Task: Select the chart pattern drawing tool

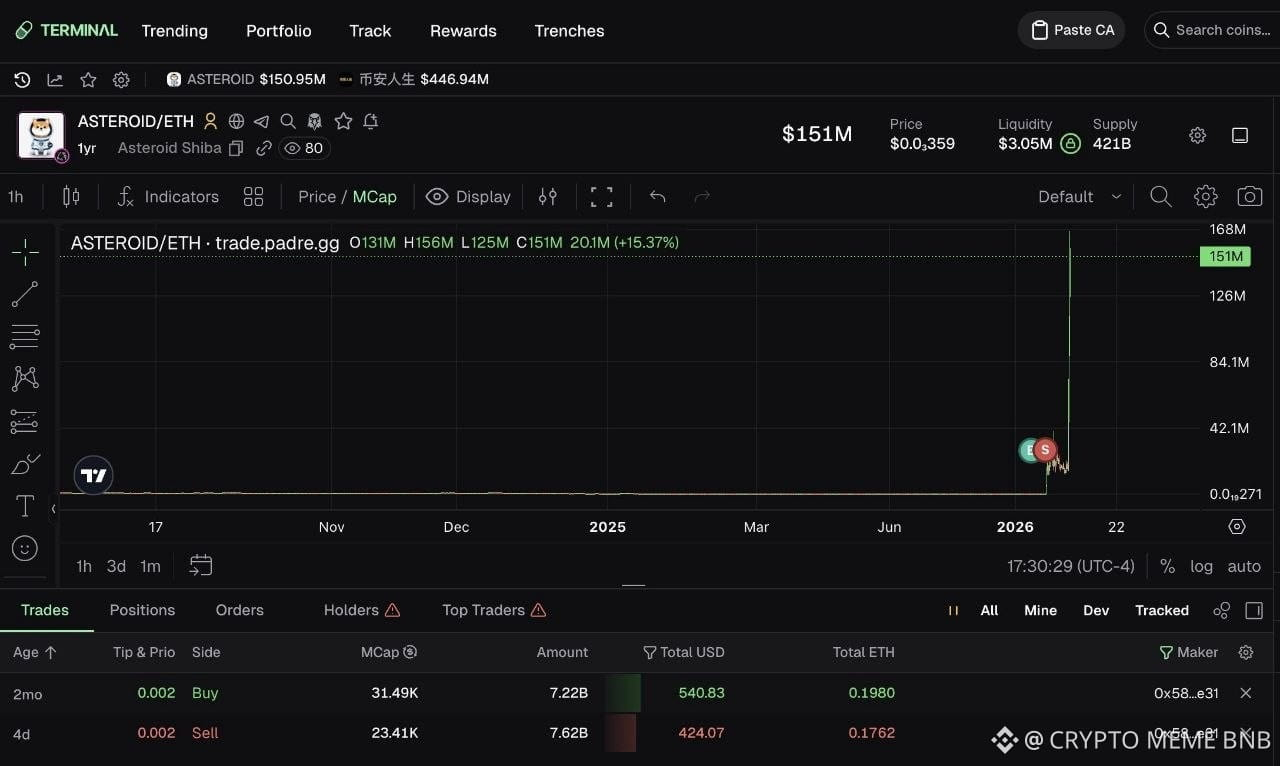Action: (x=25, y=378)
